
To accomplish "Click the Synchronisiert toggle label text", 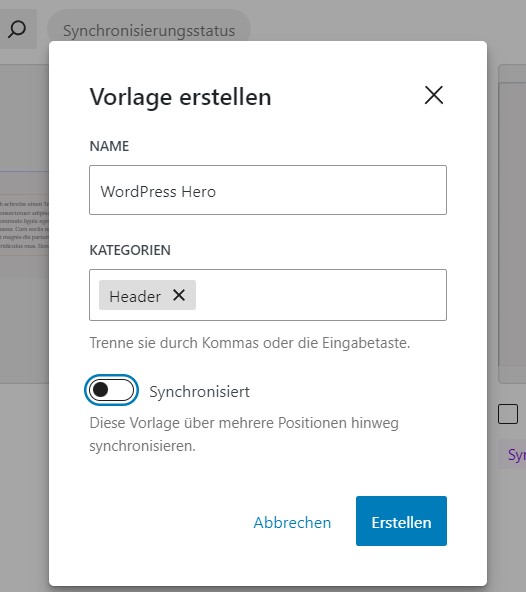I will [x=199, y=392].
